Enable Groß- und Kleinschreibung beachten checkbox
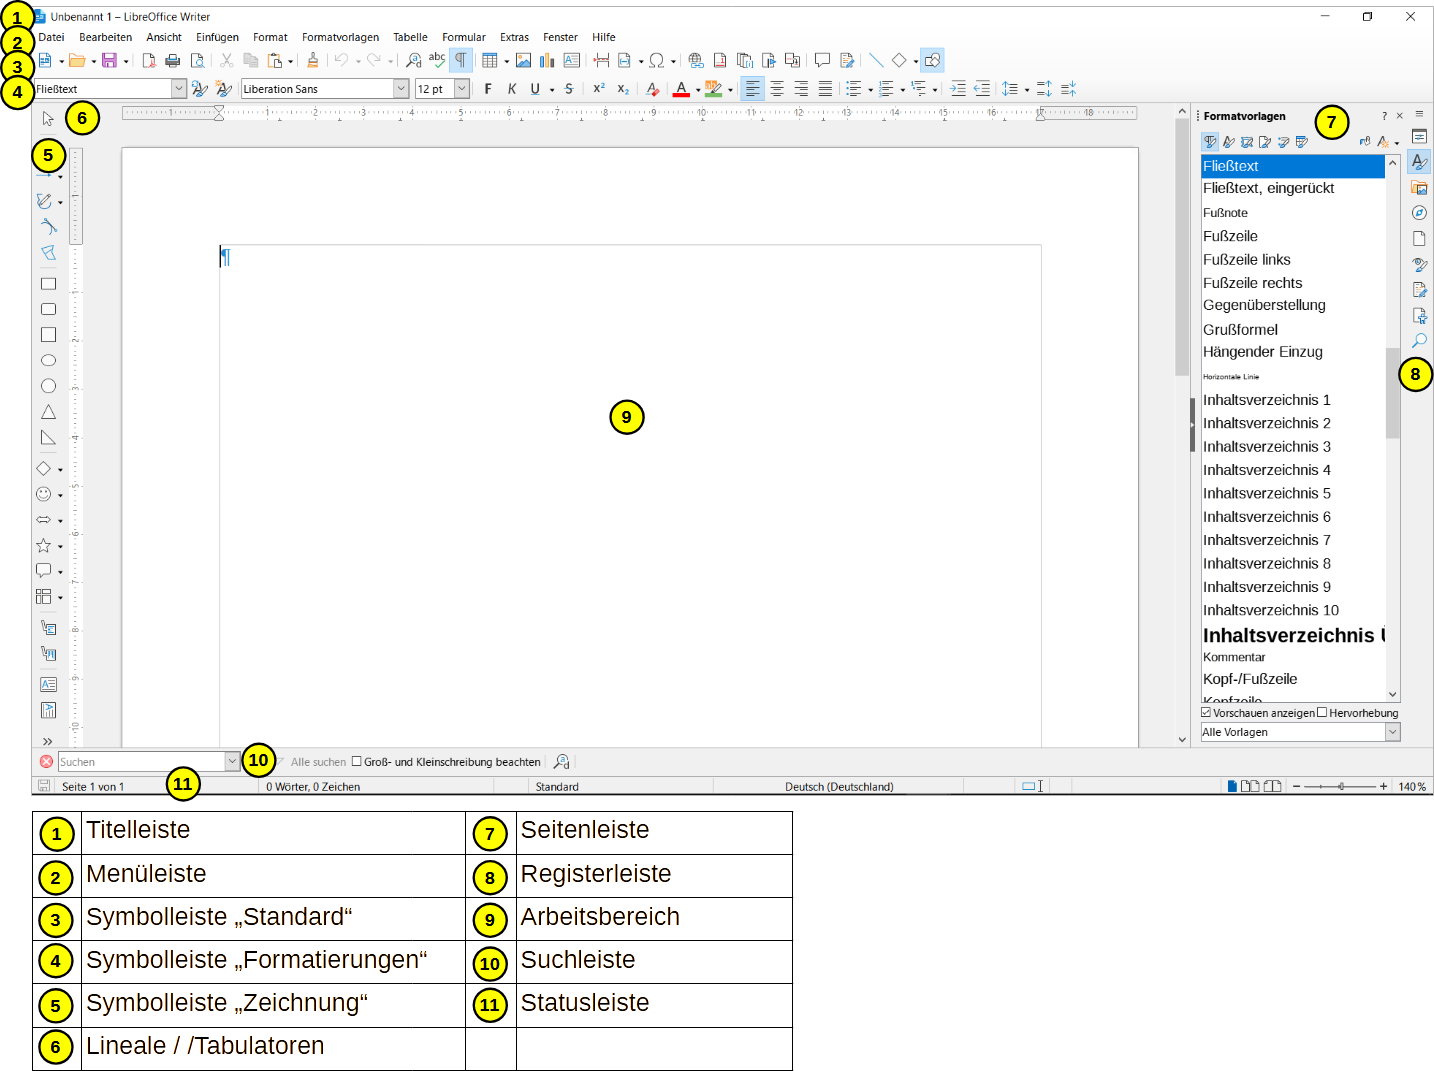 click(357, 762)
